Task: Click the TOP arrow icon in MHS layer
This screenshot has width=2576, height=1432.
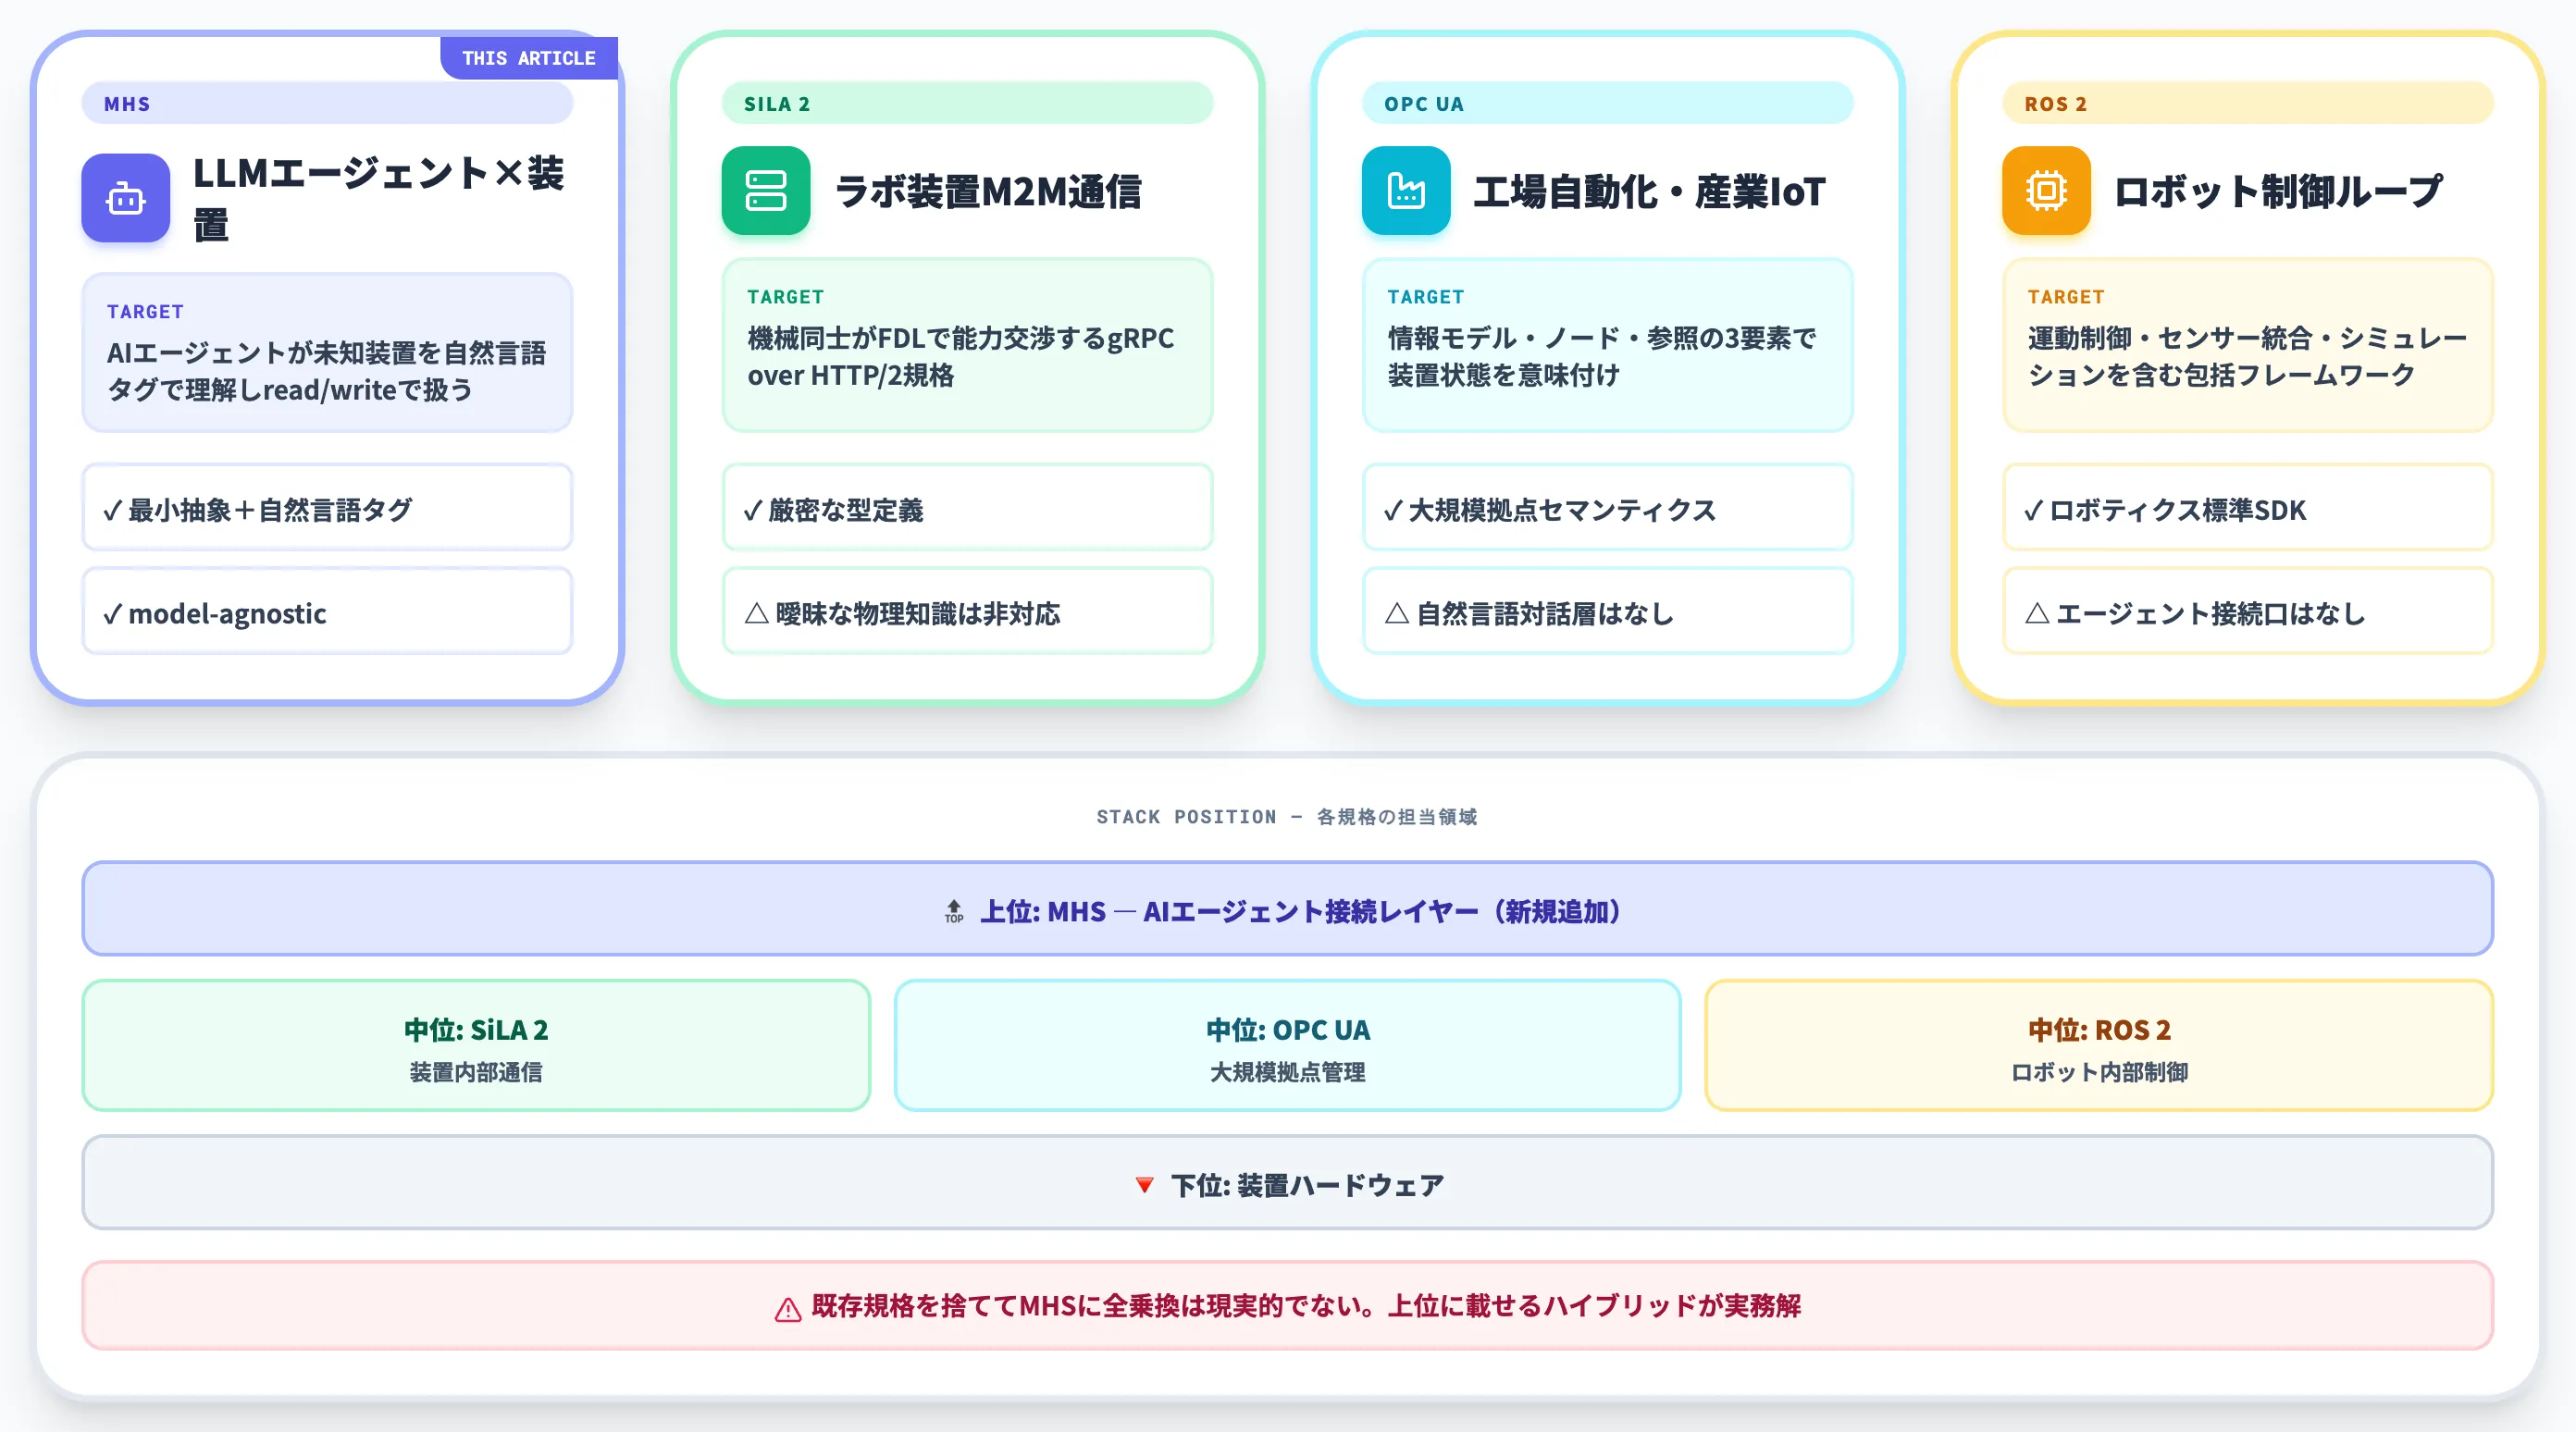Action: (954, 911)
